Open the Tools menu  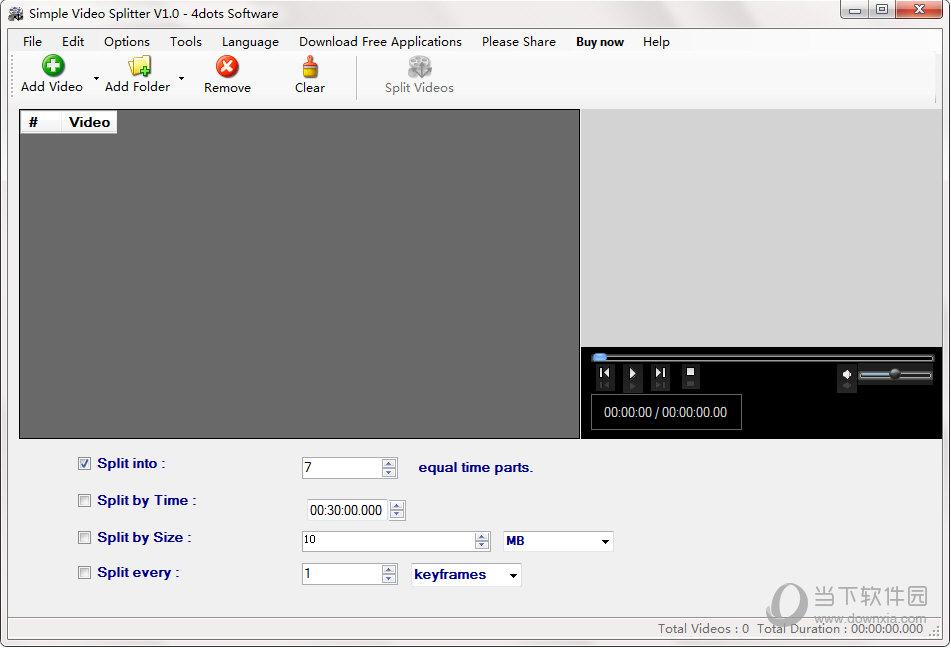(186, 42)
